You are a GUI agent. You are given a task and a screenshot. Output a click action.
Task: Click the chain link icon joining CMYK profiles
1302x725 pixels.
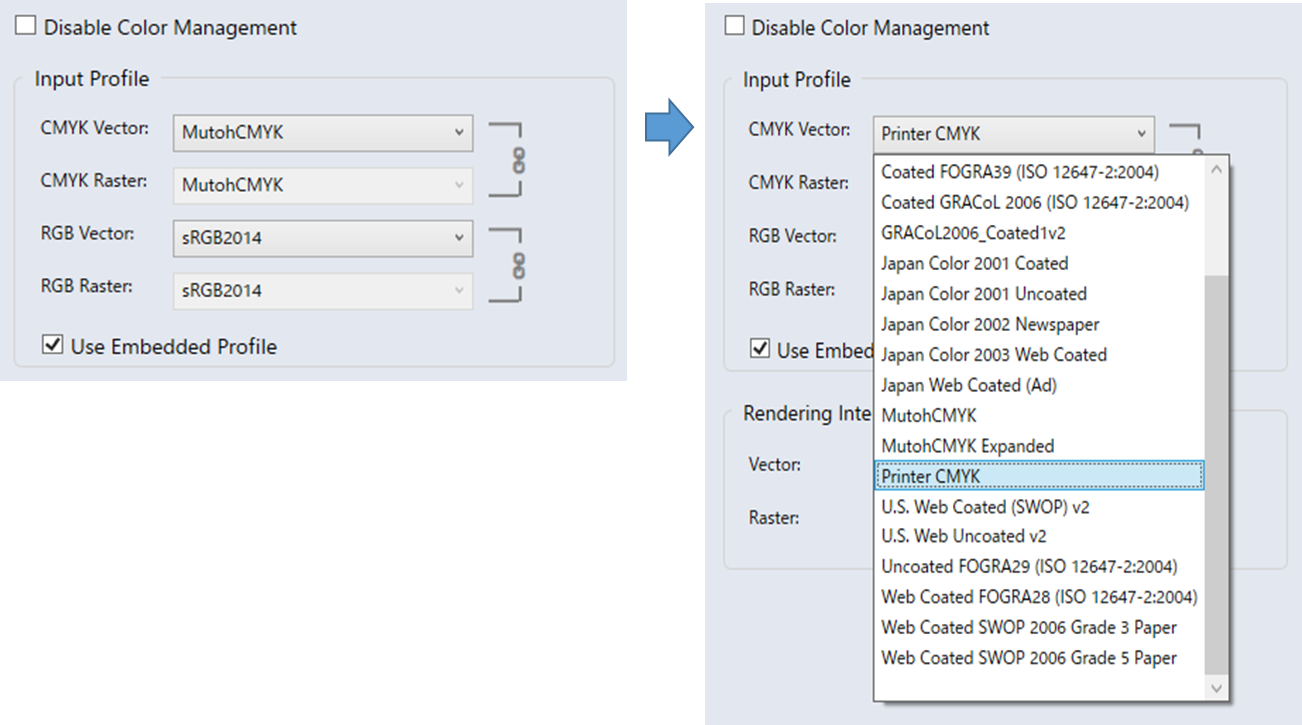pyautogui.click(x=518, y=158)
